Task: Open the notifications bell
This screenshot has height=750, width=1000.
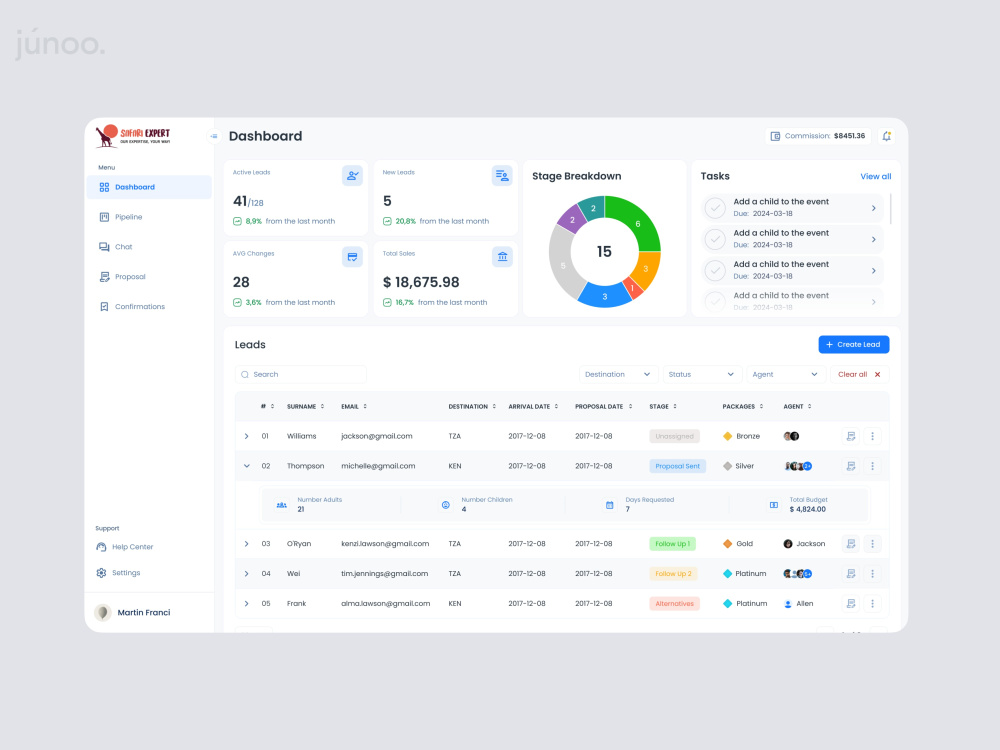Action: [x=886, y=136]
